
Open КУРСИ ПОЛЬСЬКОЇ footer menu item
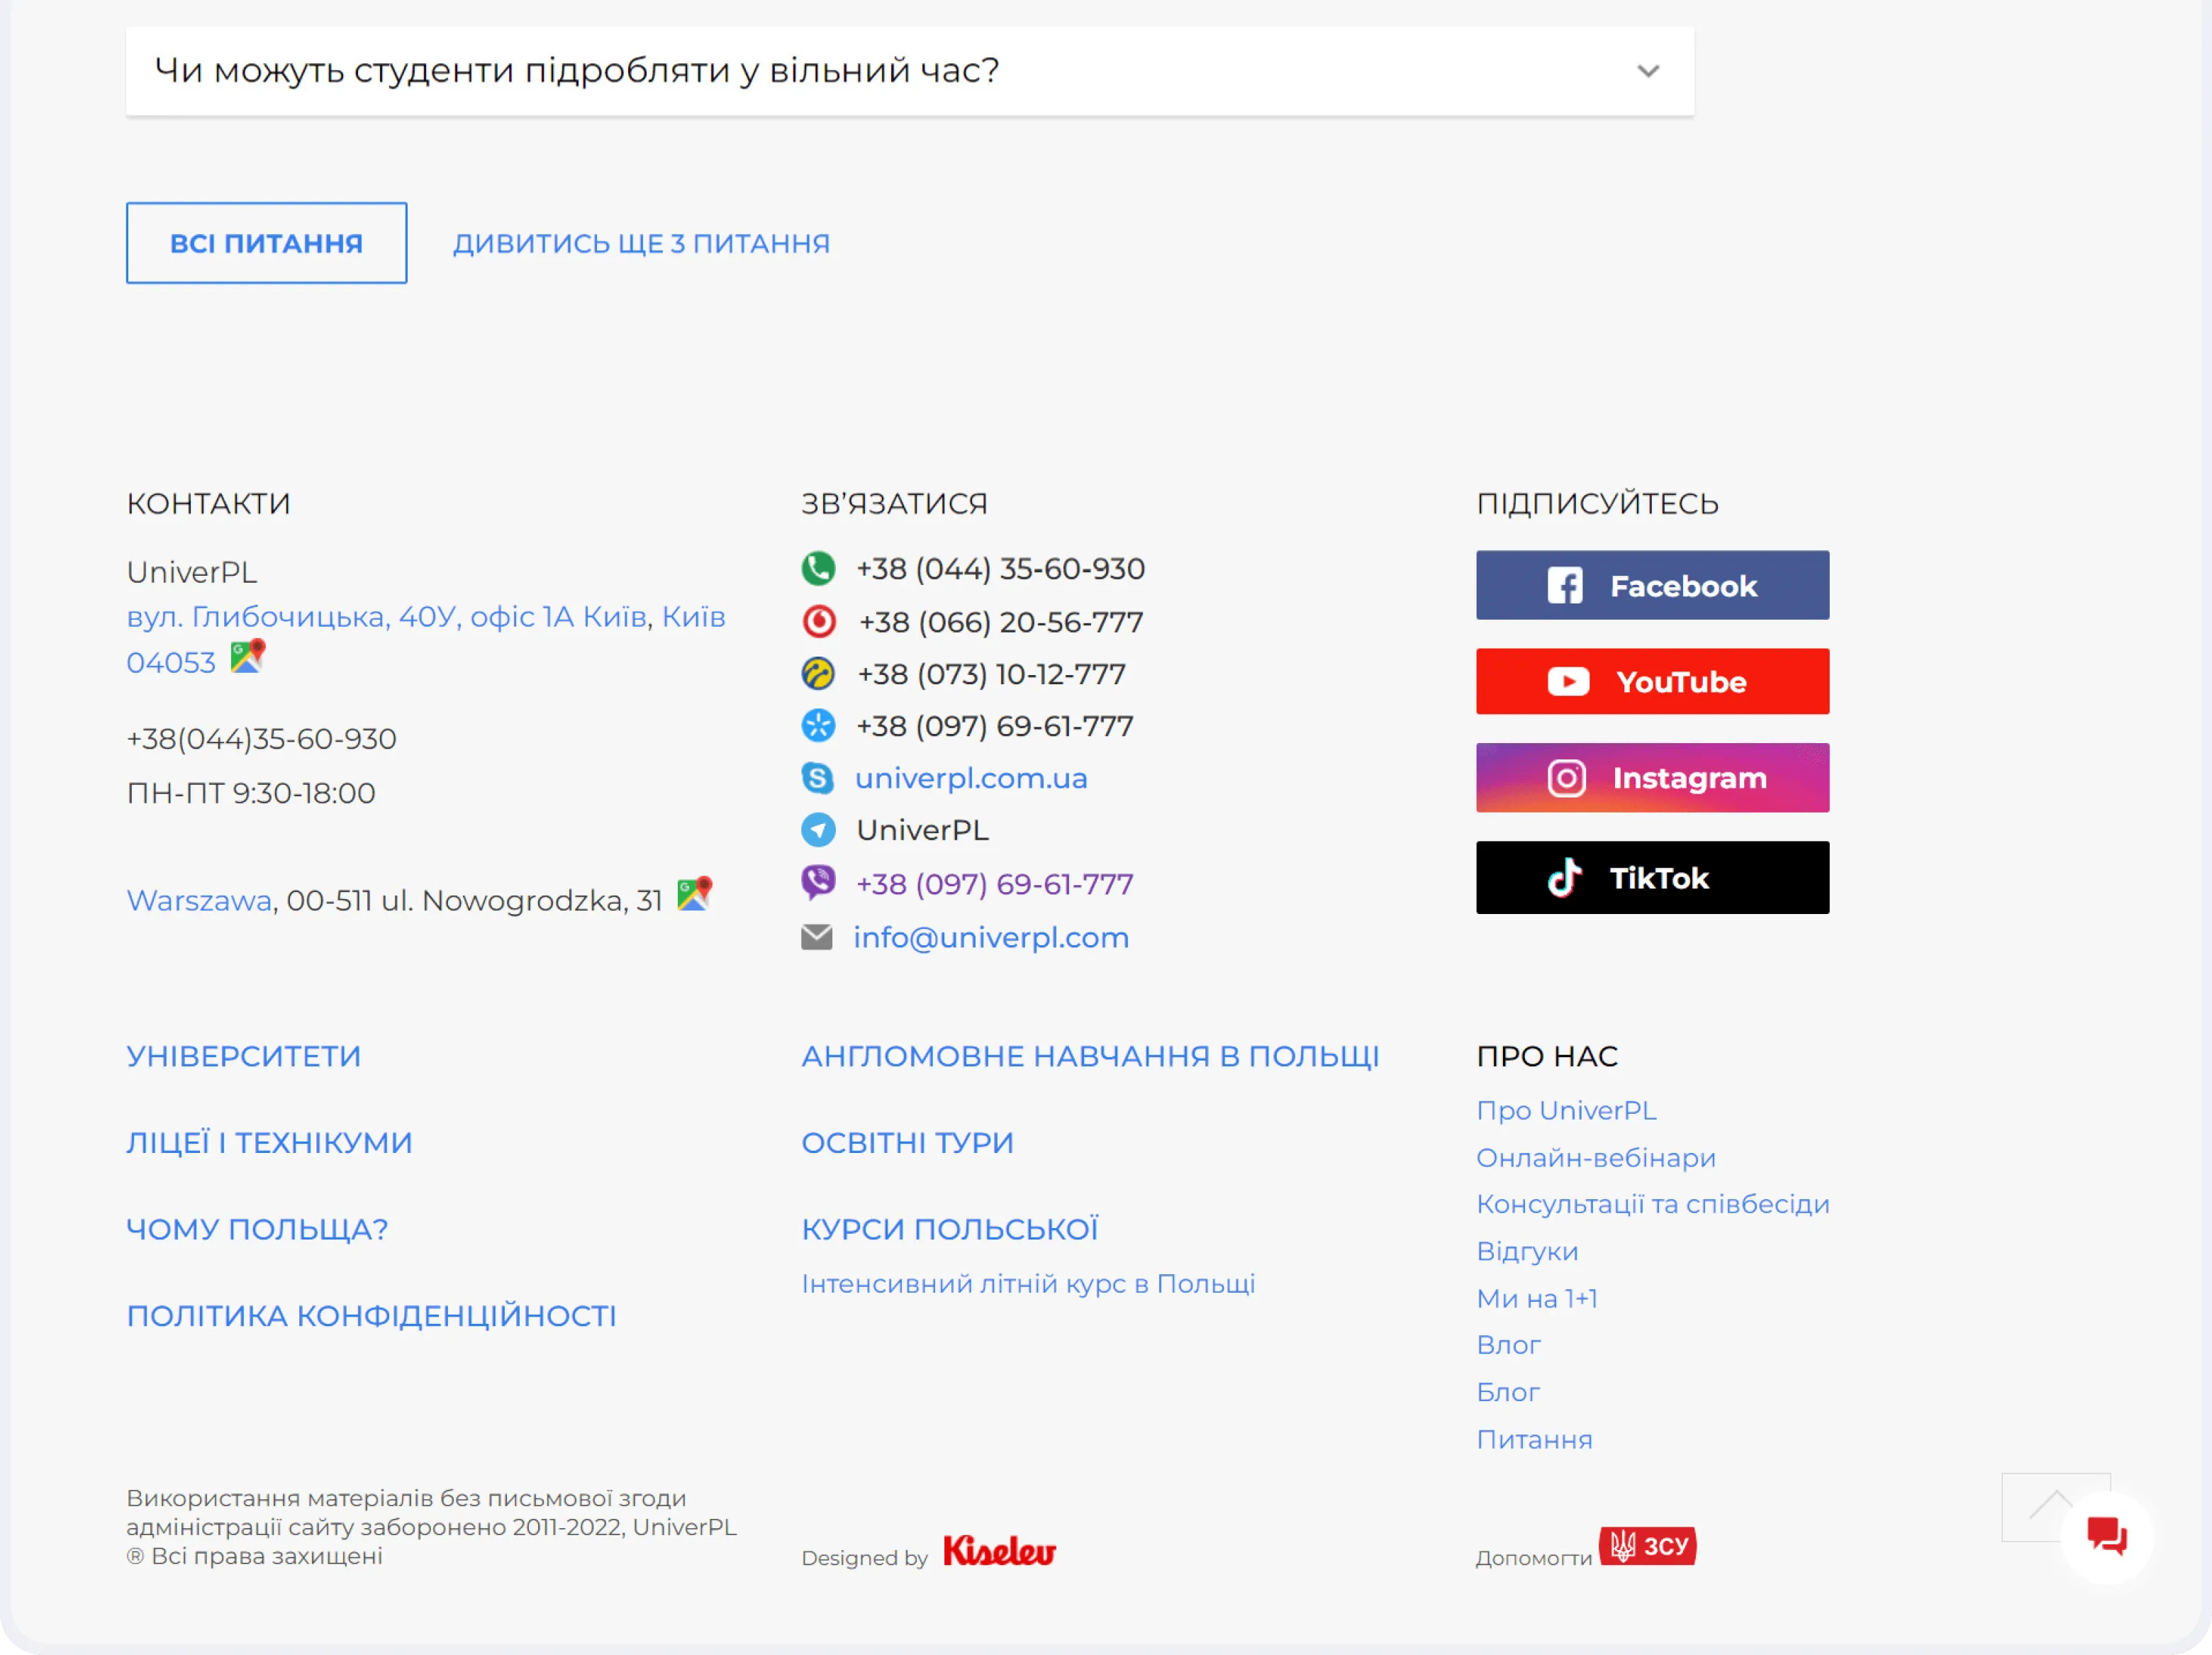(x=949, y=1229)
